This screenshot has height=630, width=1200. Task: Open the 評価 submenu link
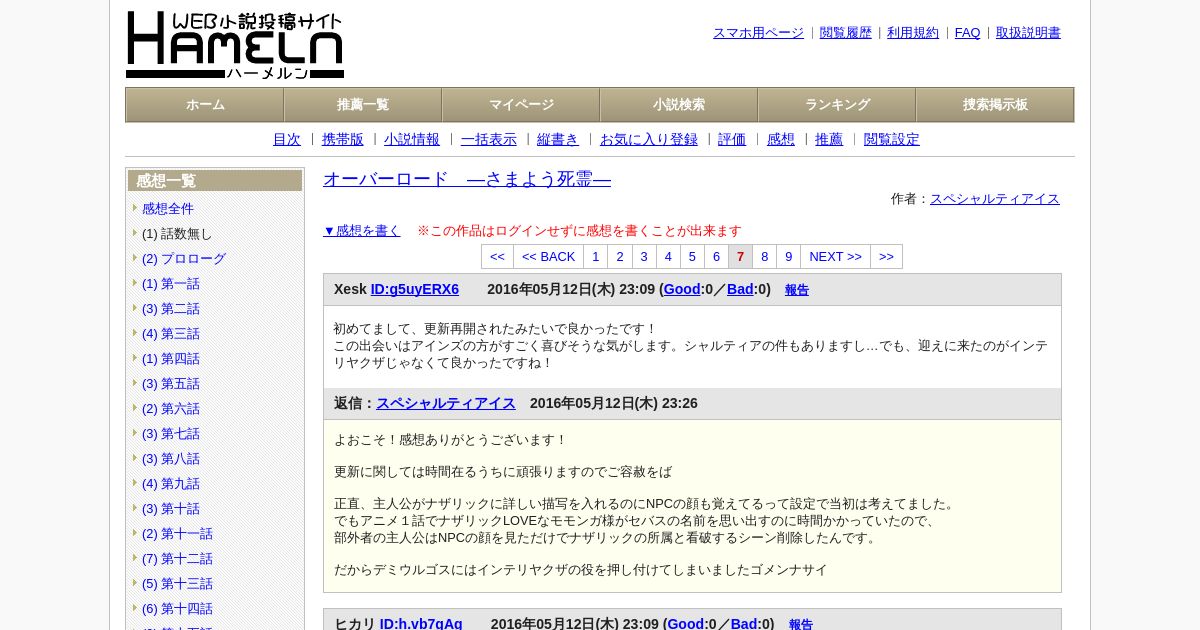[732, 140]
